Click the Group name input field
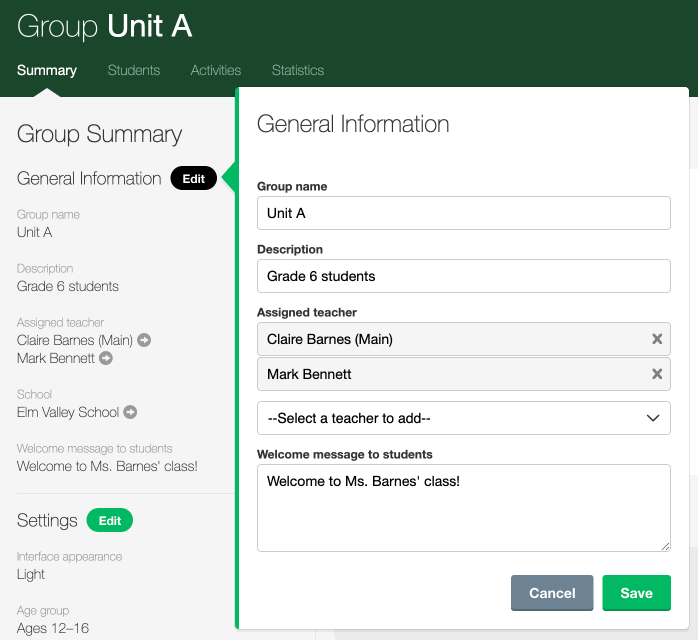 (463, 213)
